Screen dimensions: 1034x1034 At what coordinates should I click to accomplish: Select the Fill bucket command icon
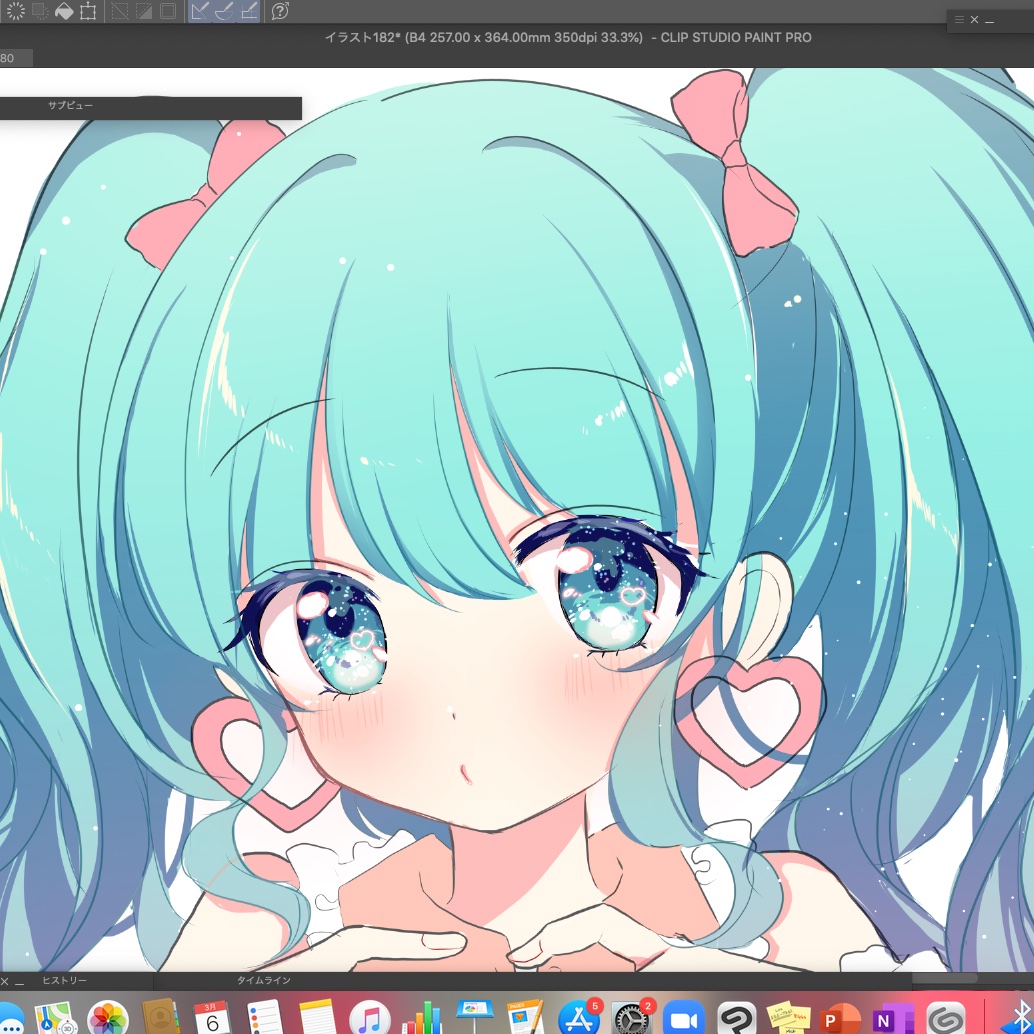64,11
